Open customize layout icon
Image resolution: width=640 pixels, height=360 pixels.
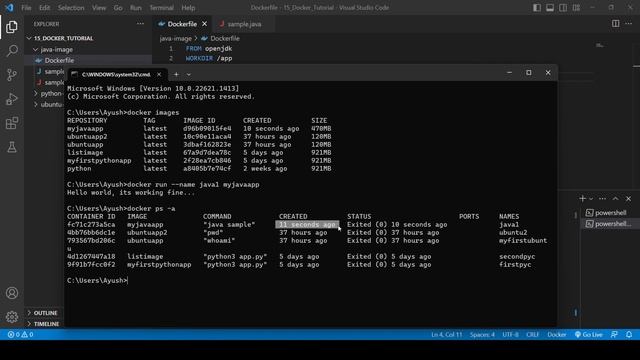576,7
